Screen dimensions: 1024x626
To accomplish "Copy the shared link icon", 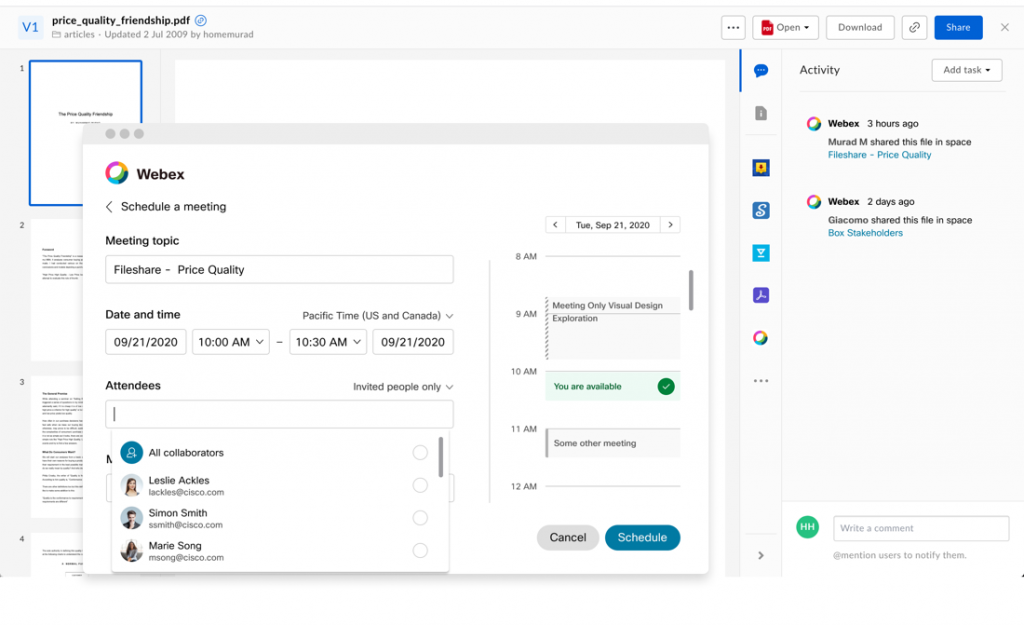I will click(914, 27).
